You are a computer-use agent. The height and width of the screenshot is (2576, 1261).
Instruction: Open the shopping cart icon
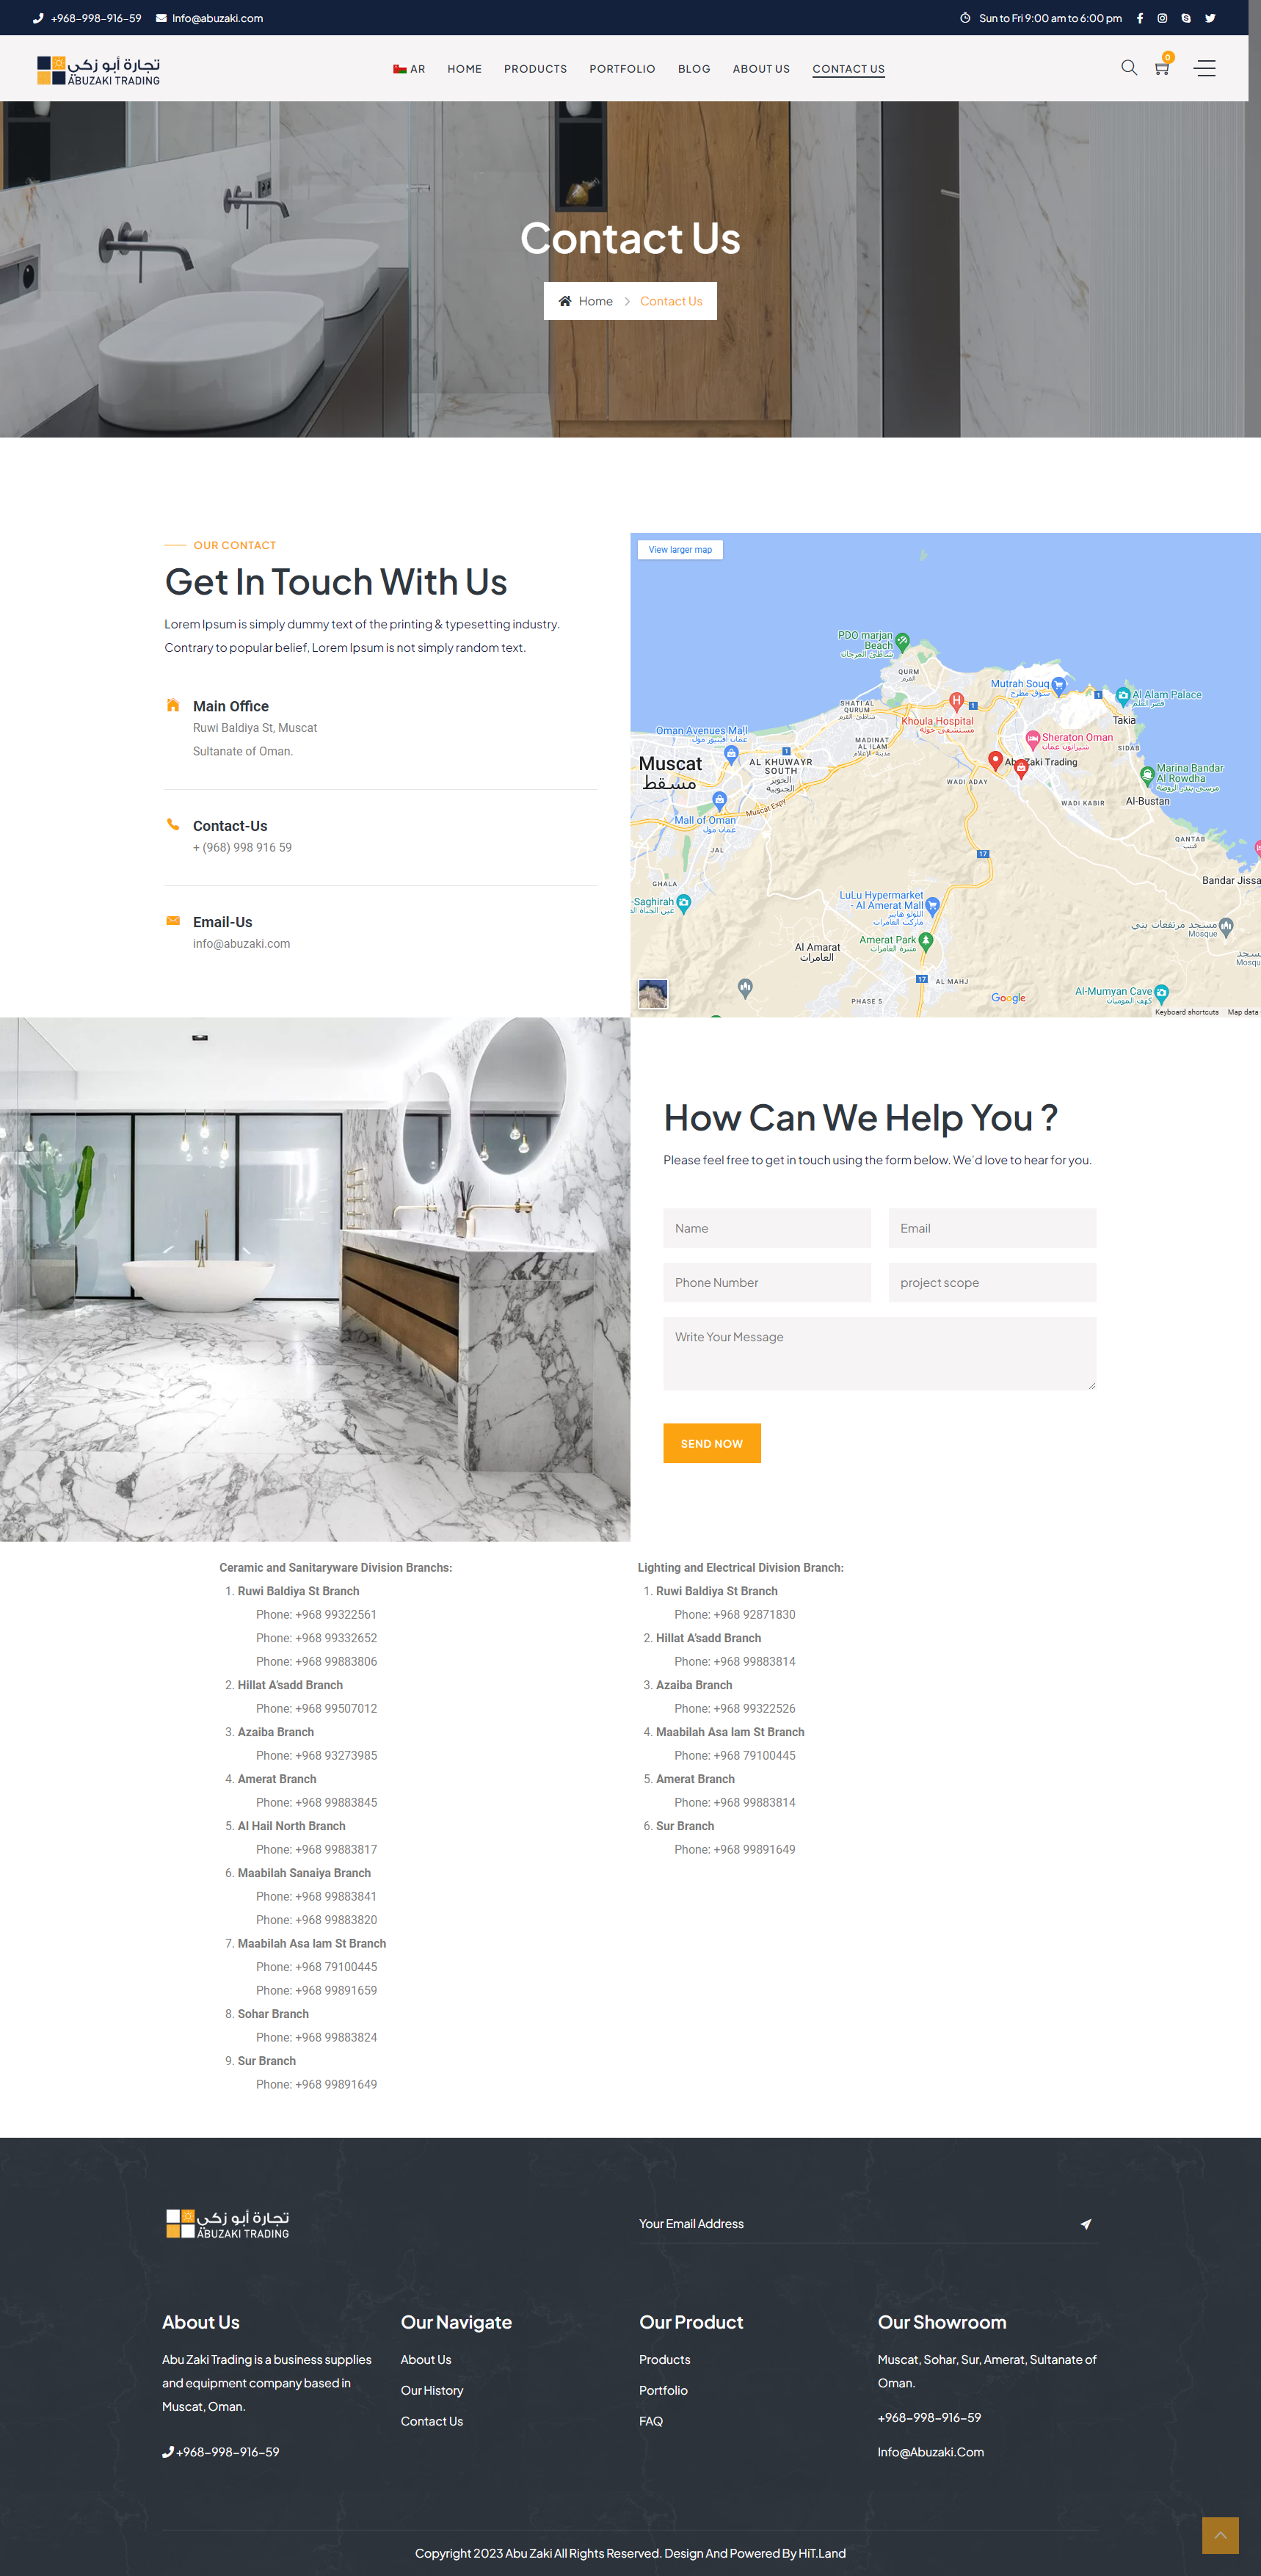tap(1162, 67)
